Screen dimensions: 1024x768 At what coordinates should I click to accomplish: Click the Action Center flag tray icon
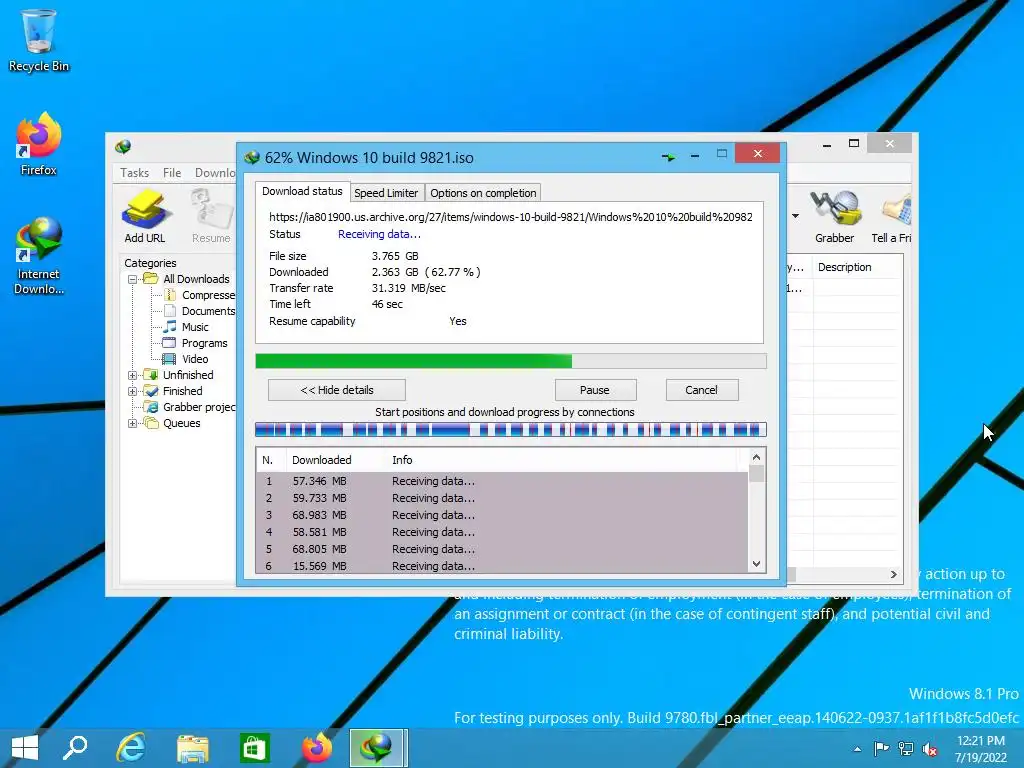click(x=881, y=748)
